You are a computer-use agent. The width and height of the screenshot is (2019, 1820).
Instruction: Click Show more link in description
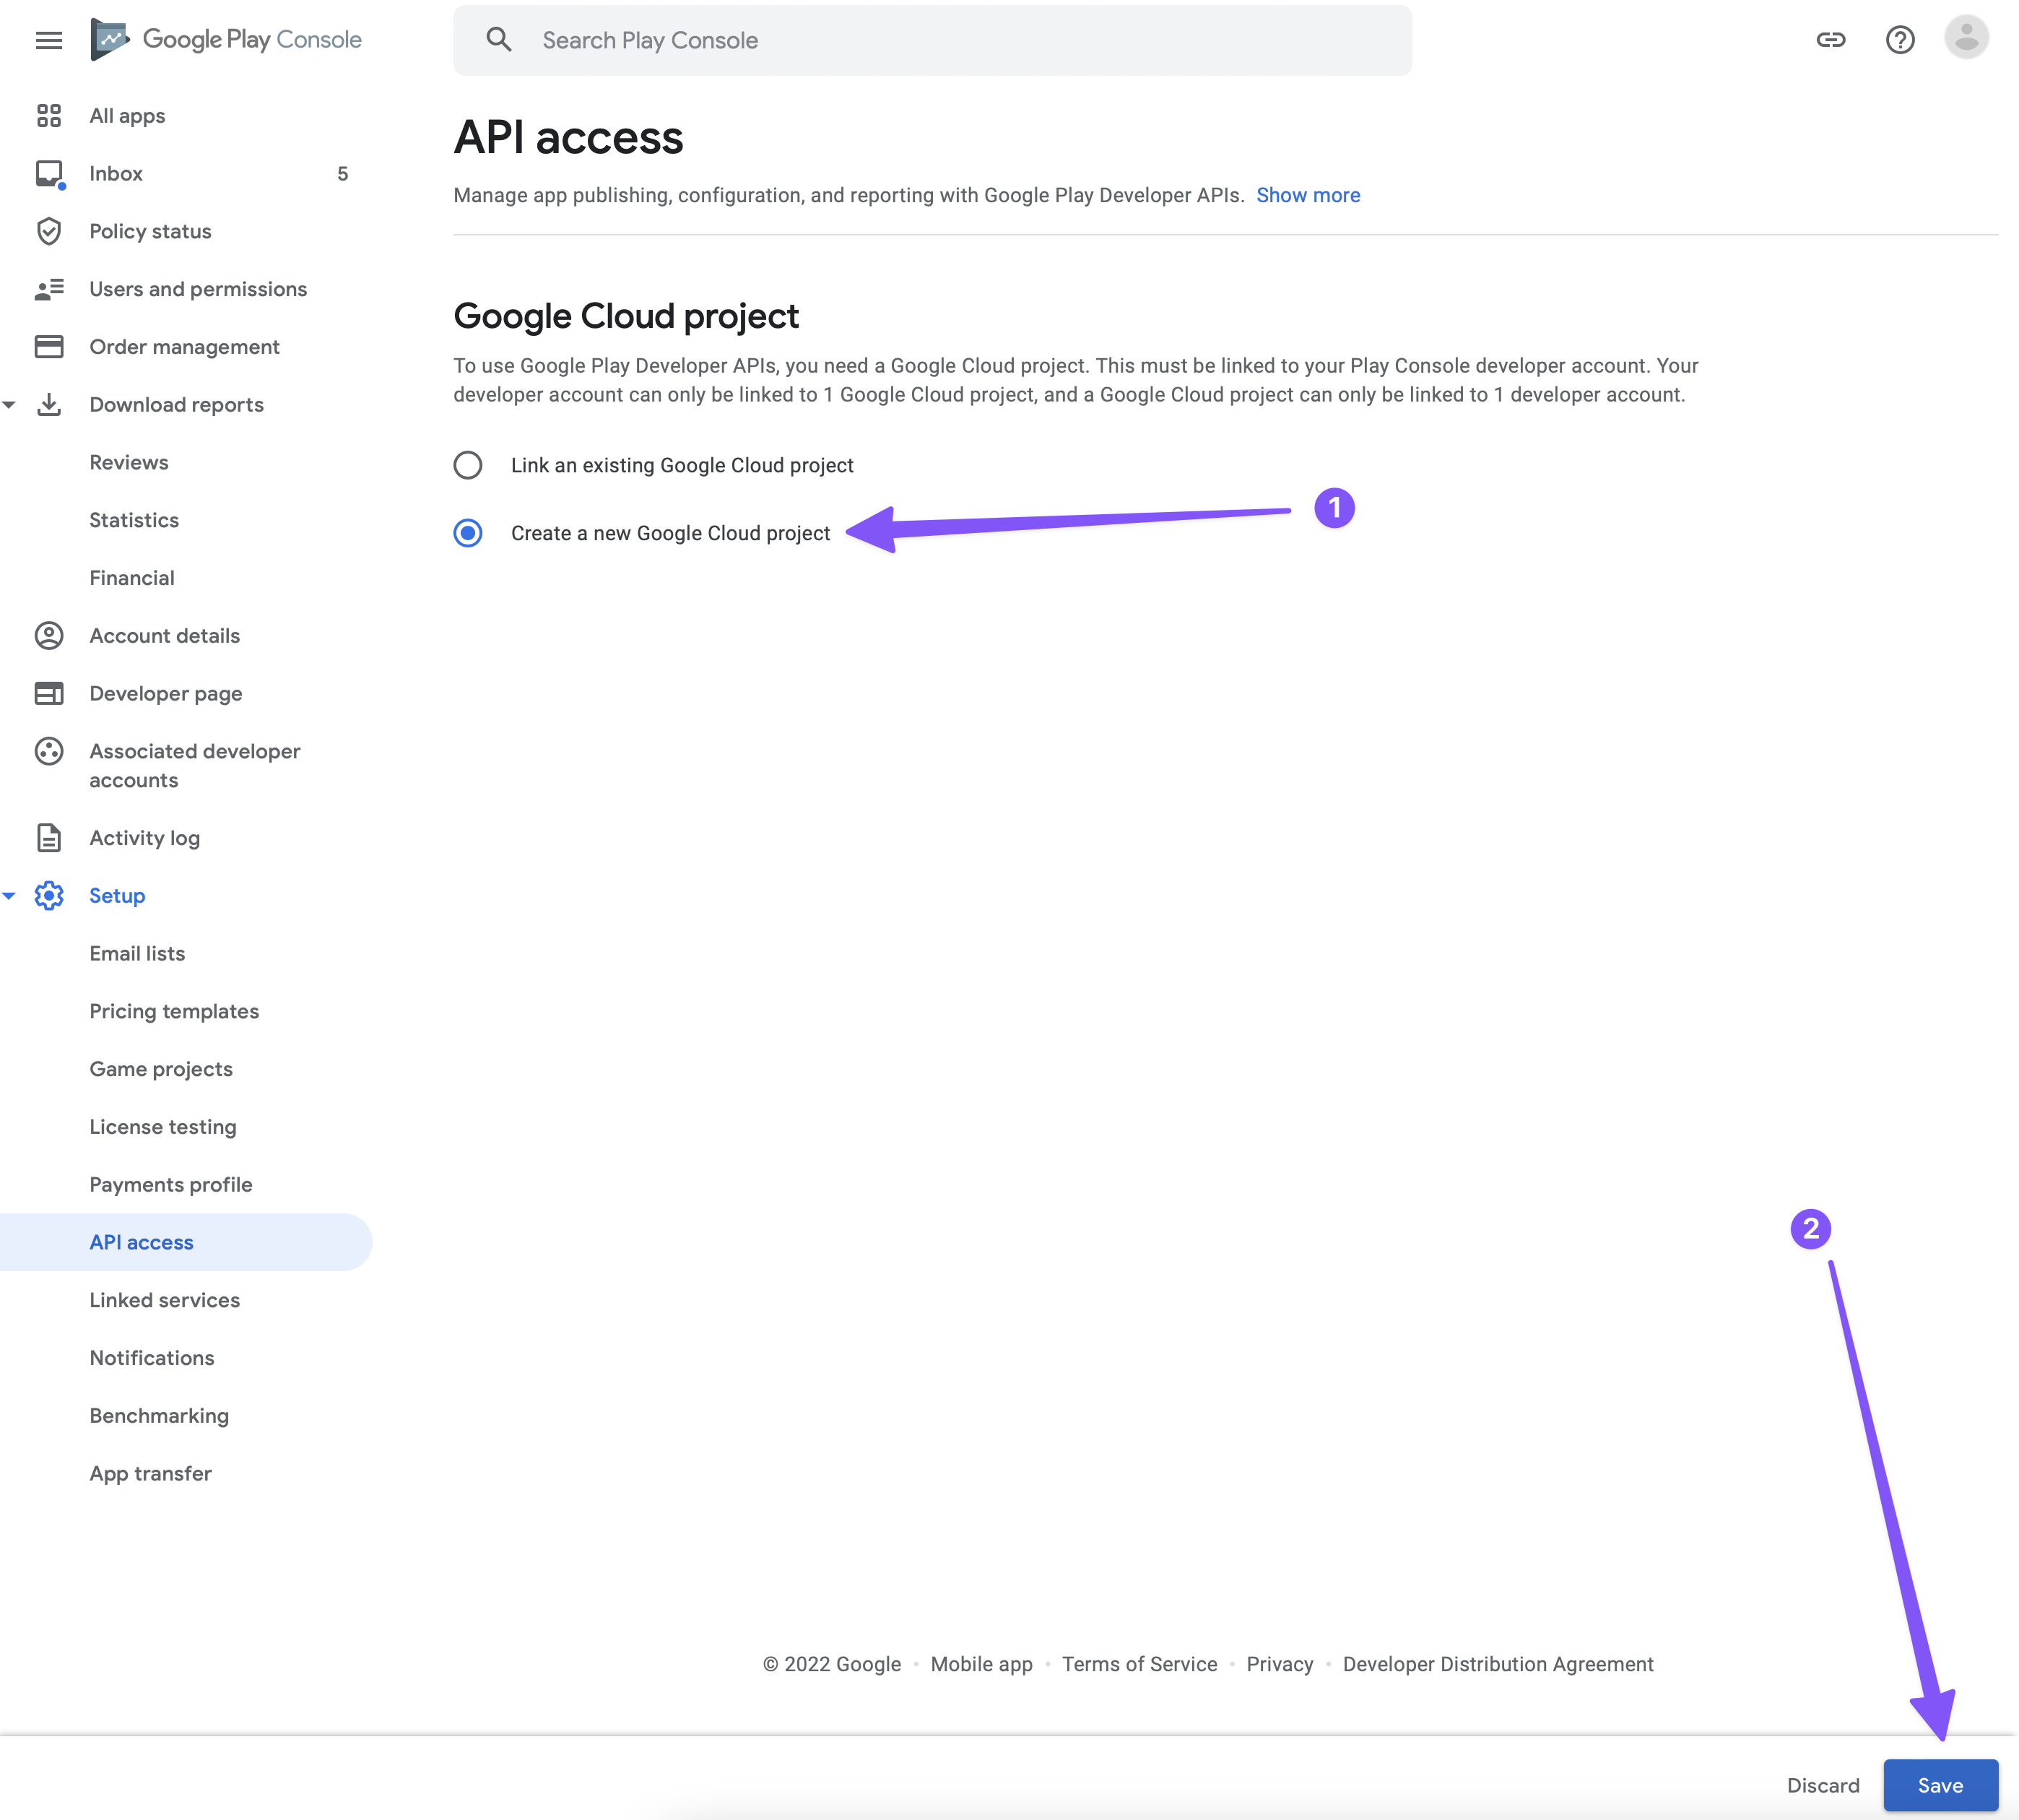[1307, 195]
